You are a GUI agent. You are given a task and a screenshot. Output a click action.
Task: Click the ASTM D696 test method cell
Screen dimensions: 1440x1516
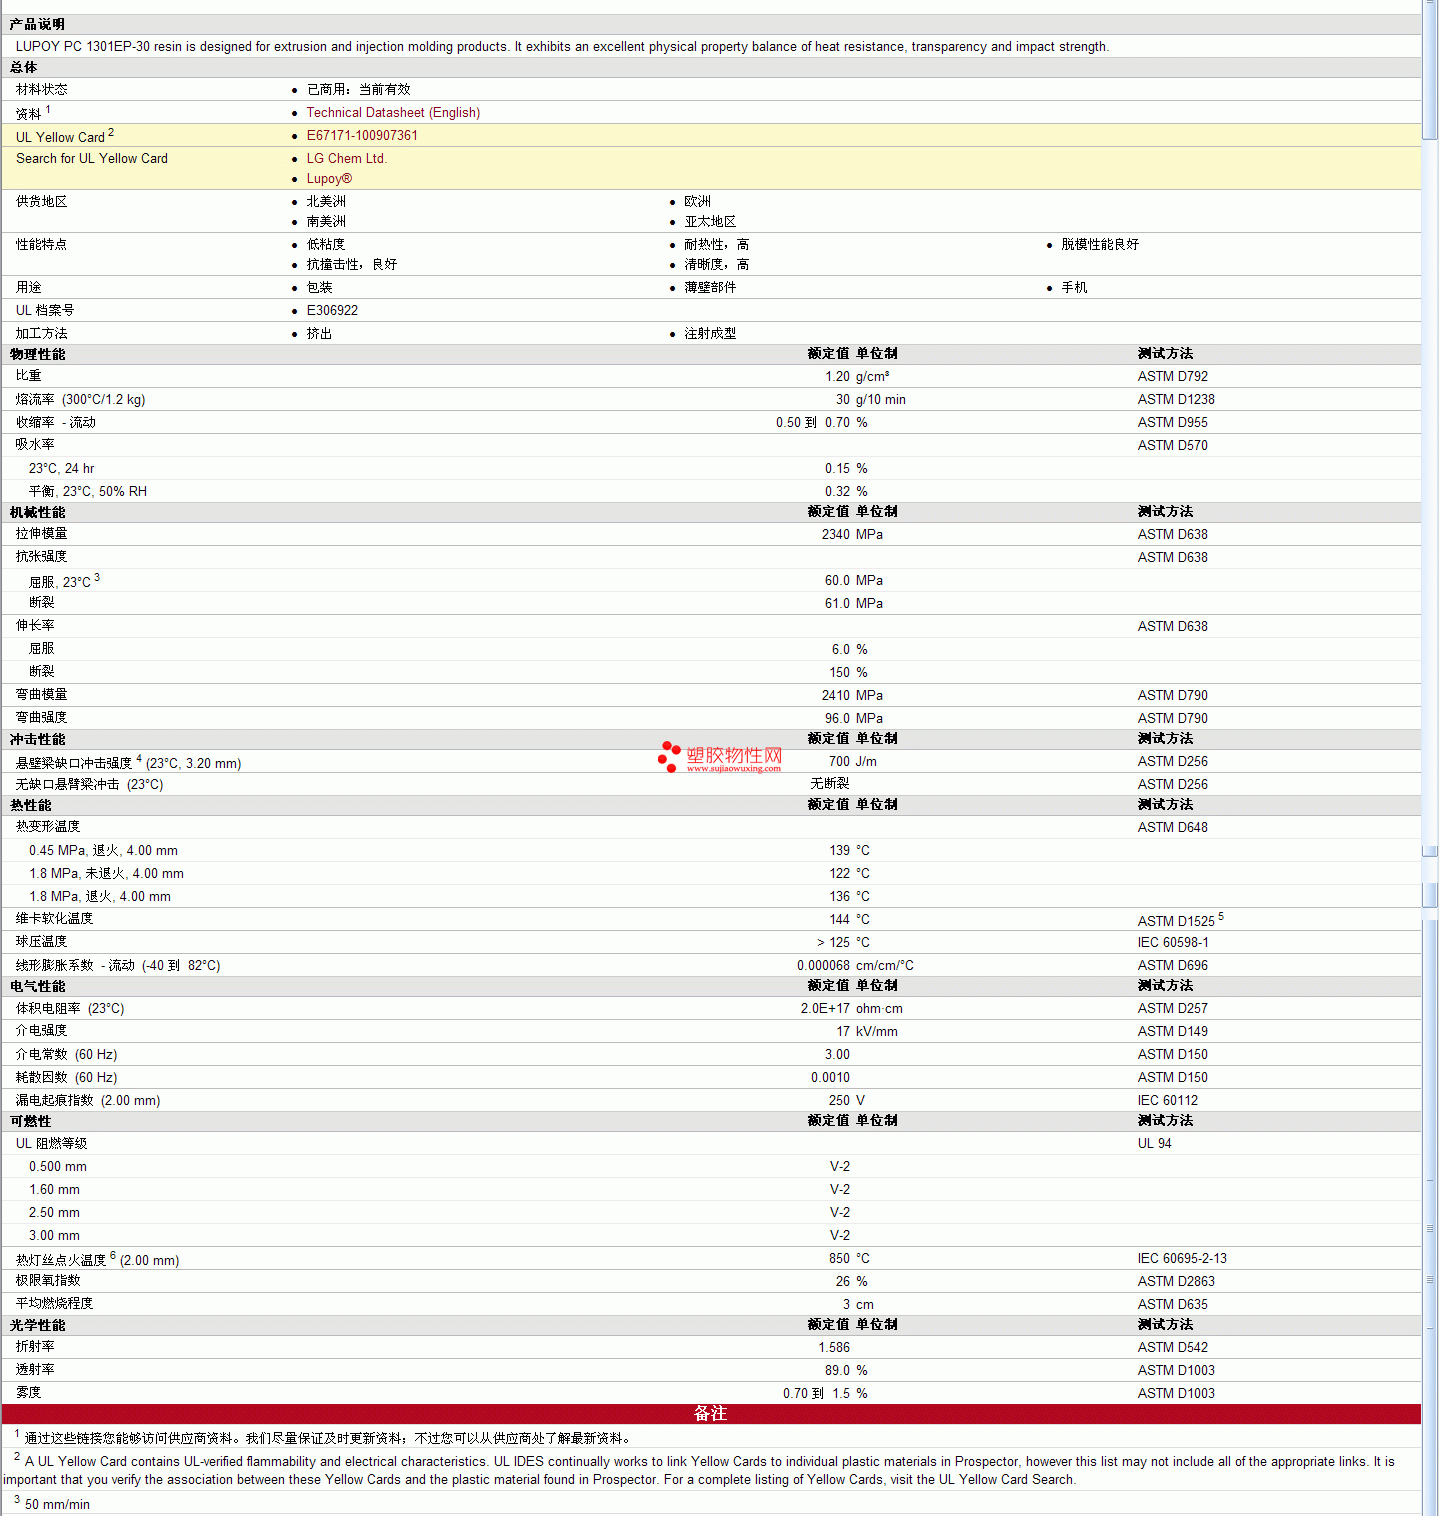click(1172, 966)
